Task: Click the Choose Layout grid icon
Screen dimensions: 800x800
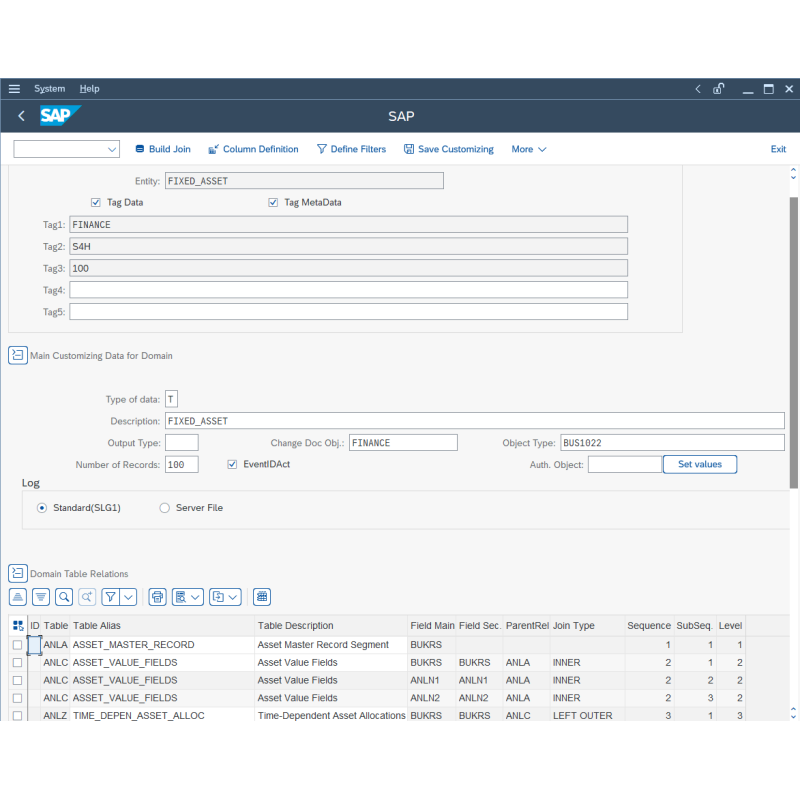Action: (262, 596)
